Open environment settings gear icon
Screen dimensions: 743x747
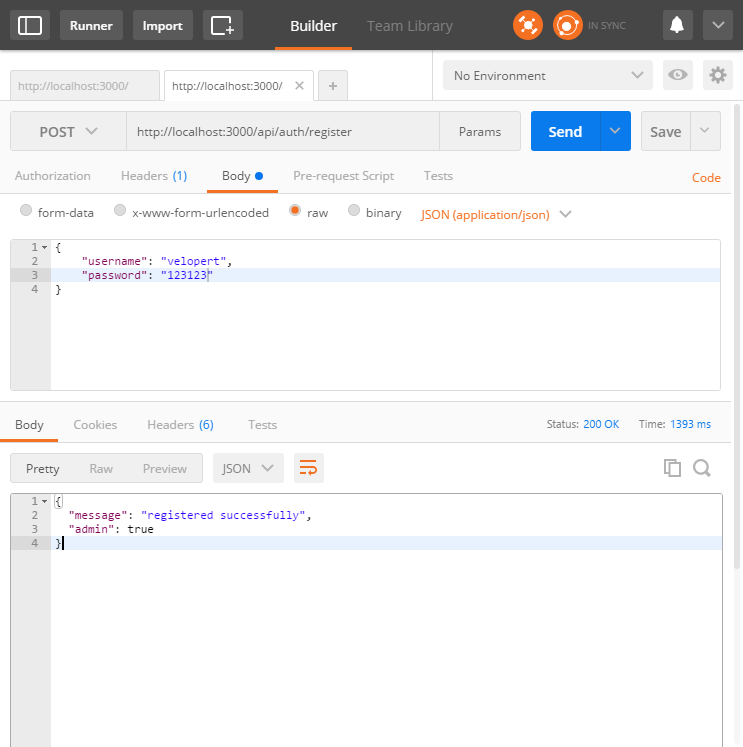pos(717,75)
